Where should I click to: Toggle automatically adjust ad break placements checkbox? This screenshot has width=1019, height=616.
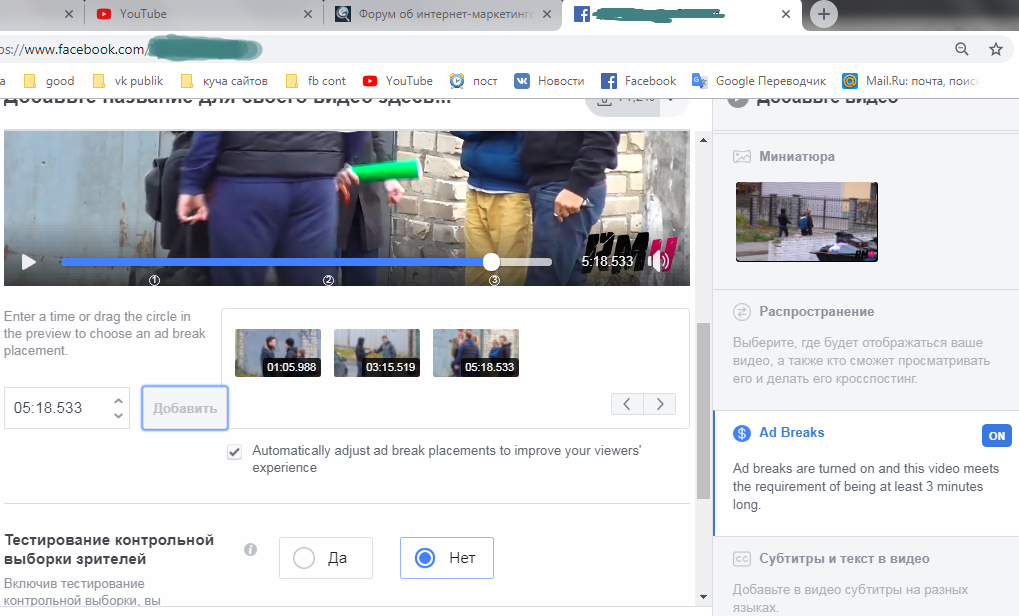pos(235,452)
